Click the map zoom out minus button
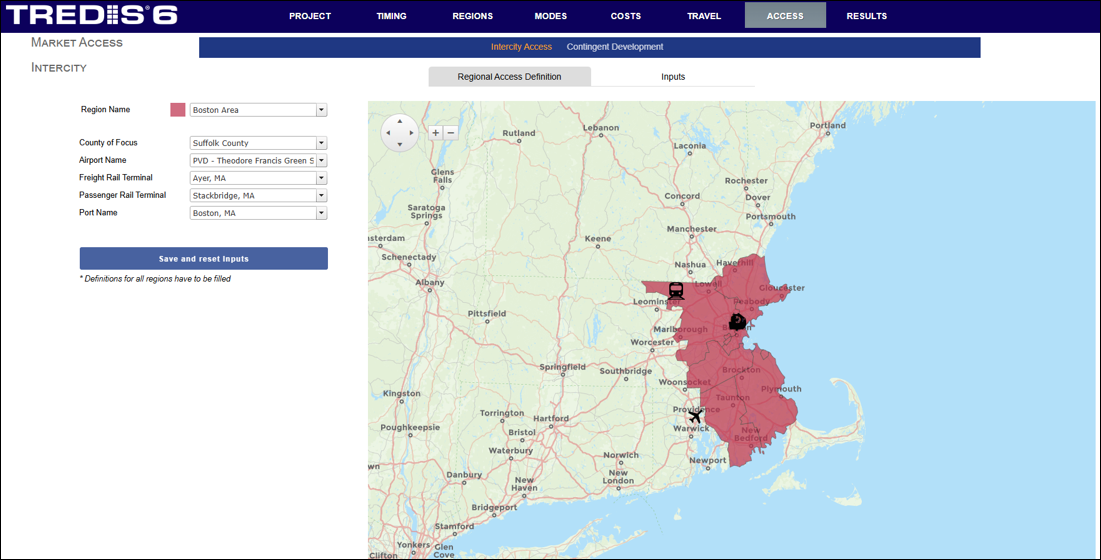Viewport: 1101px width, 560px height. point(451,132)
